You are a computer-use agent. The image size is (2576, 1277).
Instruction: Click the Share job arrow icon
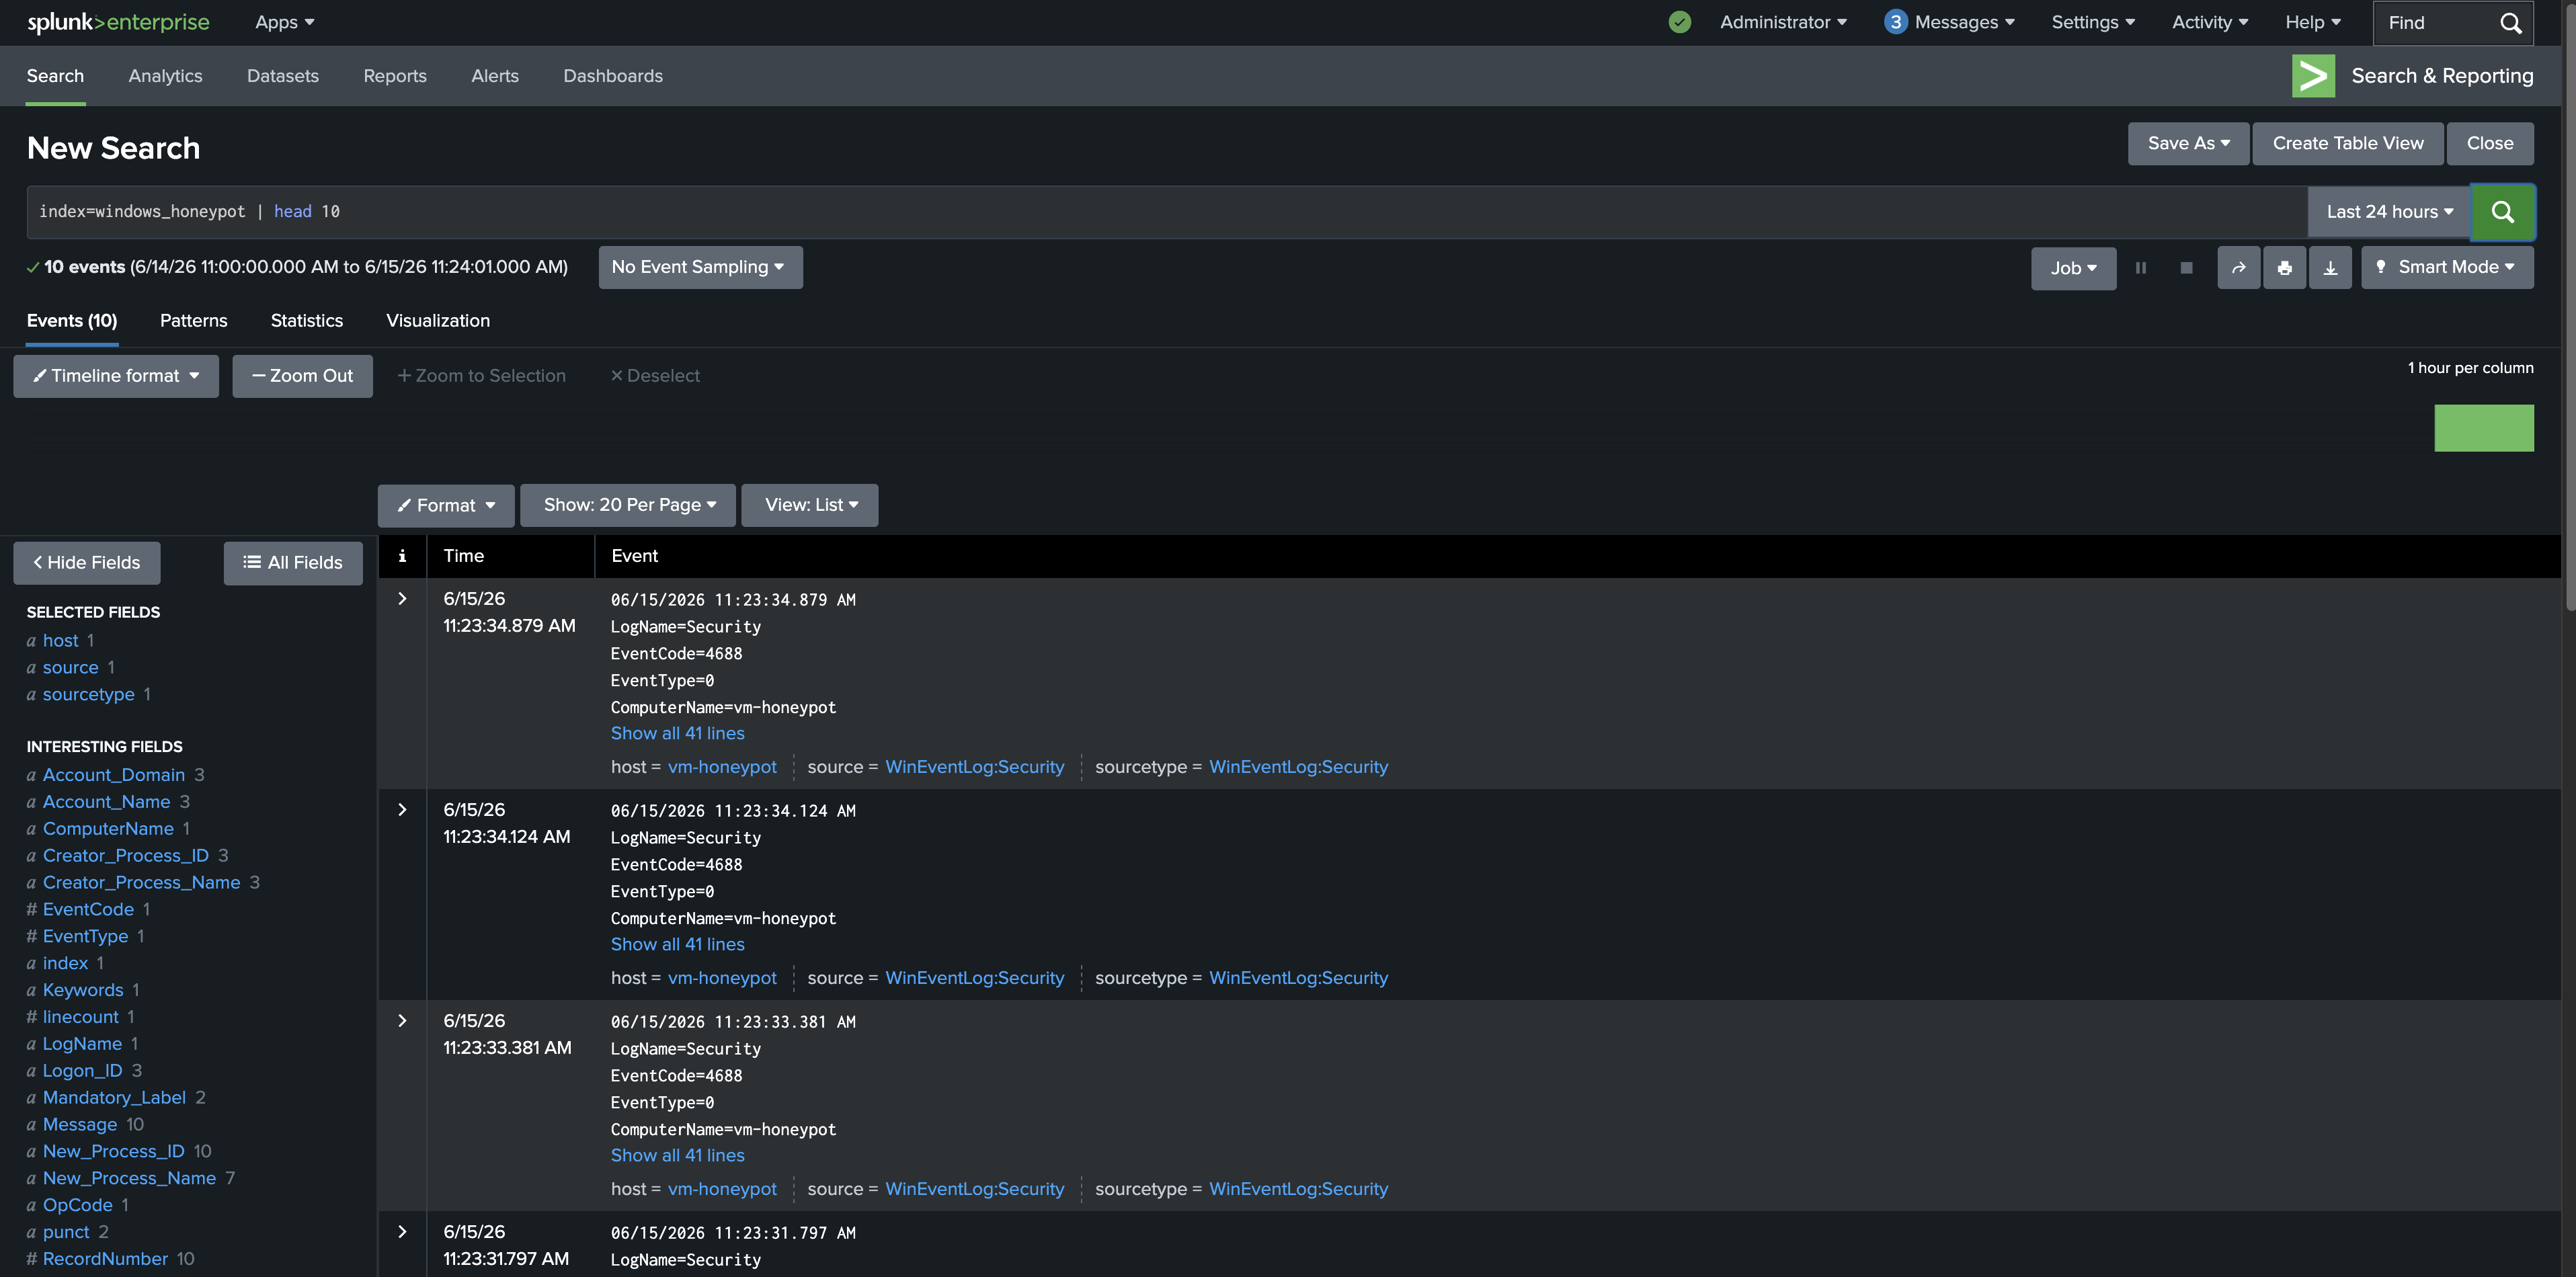tap(2239, 268)
